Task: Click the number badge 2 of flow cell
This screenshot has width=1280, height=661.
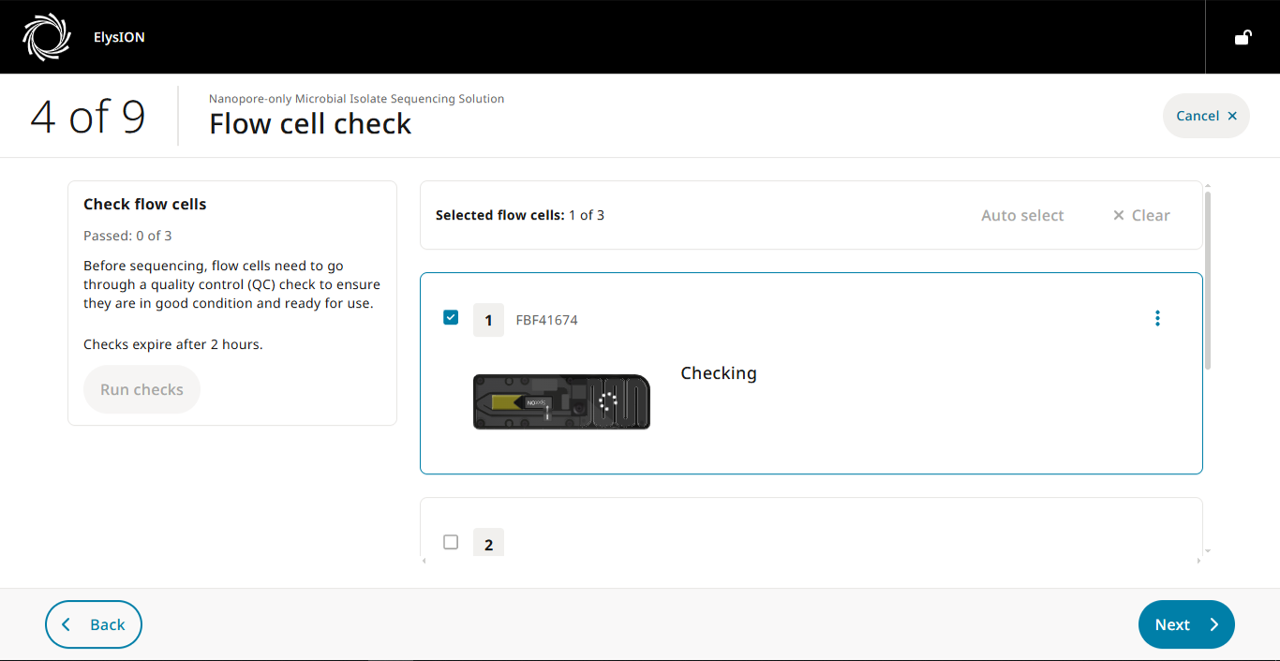Action: [x=488, y=543]
